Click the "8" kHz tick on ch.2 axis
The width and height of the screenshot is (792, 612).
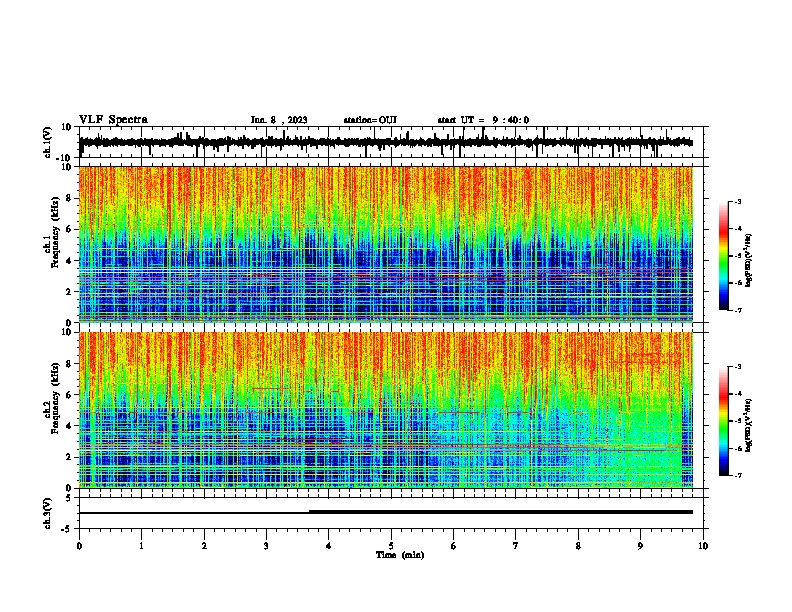[x=70, y=364]
